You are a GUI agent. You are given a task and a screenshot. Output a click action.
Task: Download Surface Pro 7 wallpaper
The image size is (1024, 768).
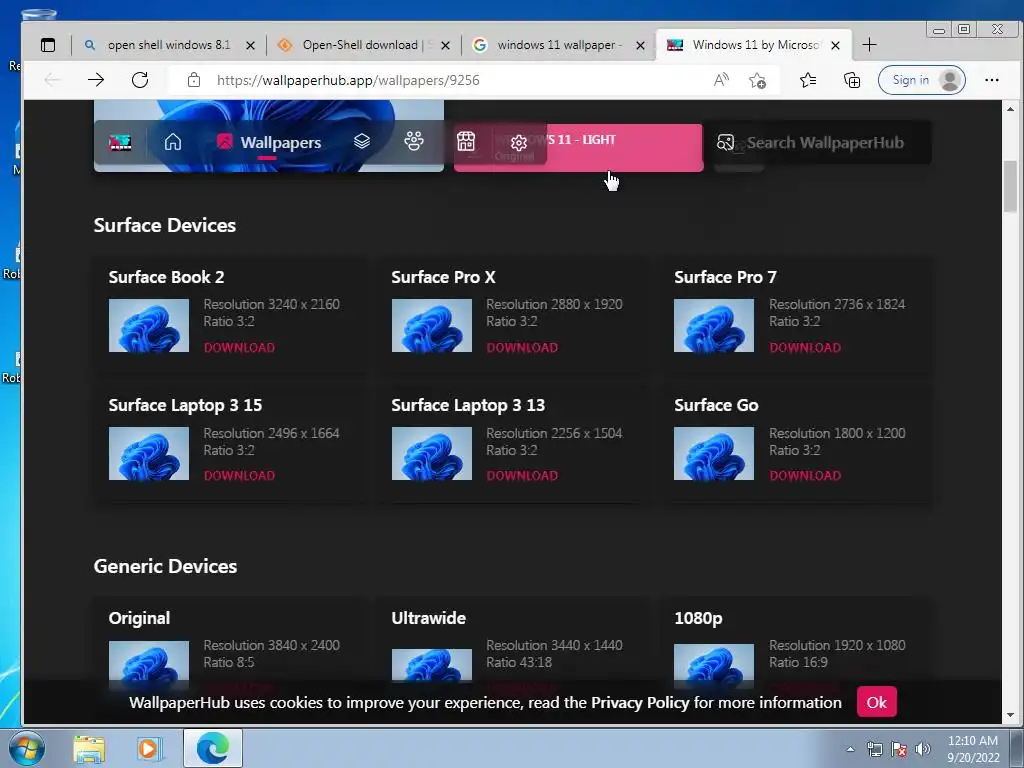tap(805, 347)
